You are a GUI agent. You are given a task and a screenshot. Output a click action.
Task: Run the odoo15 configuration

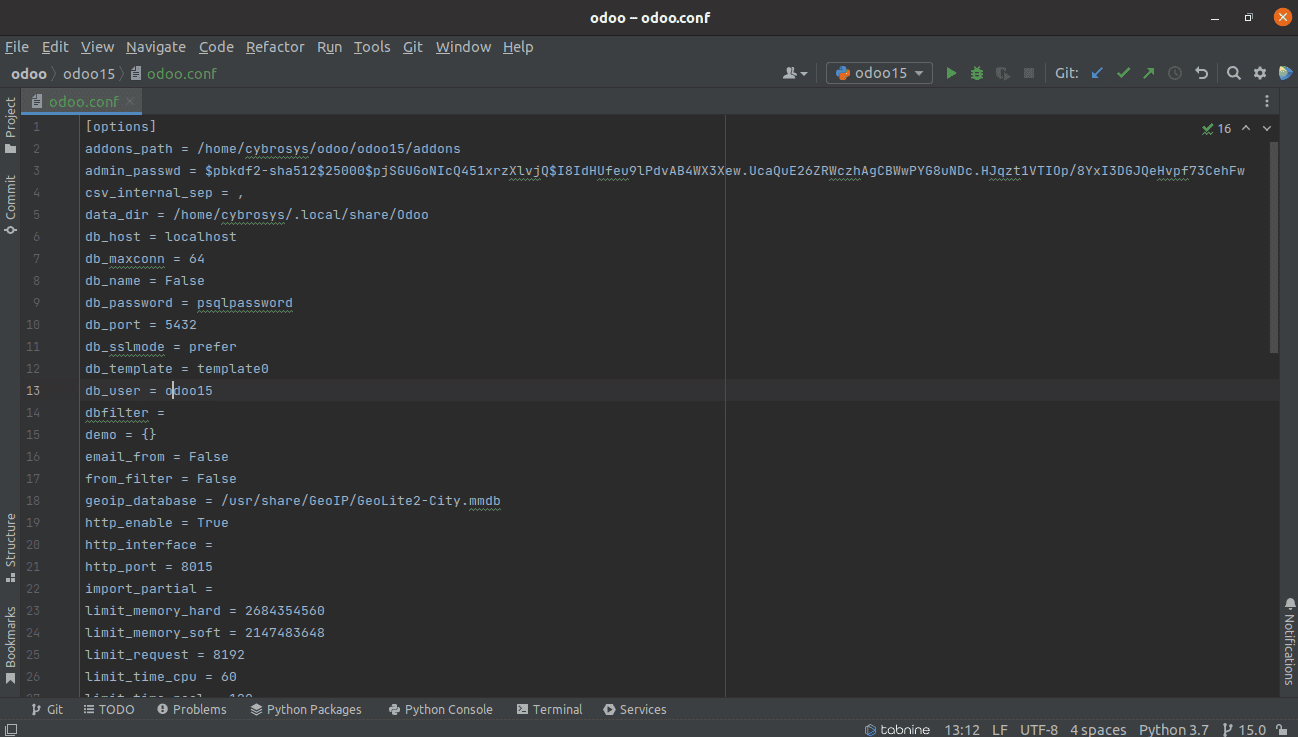click(x=951, y=73)
